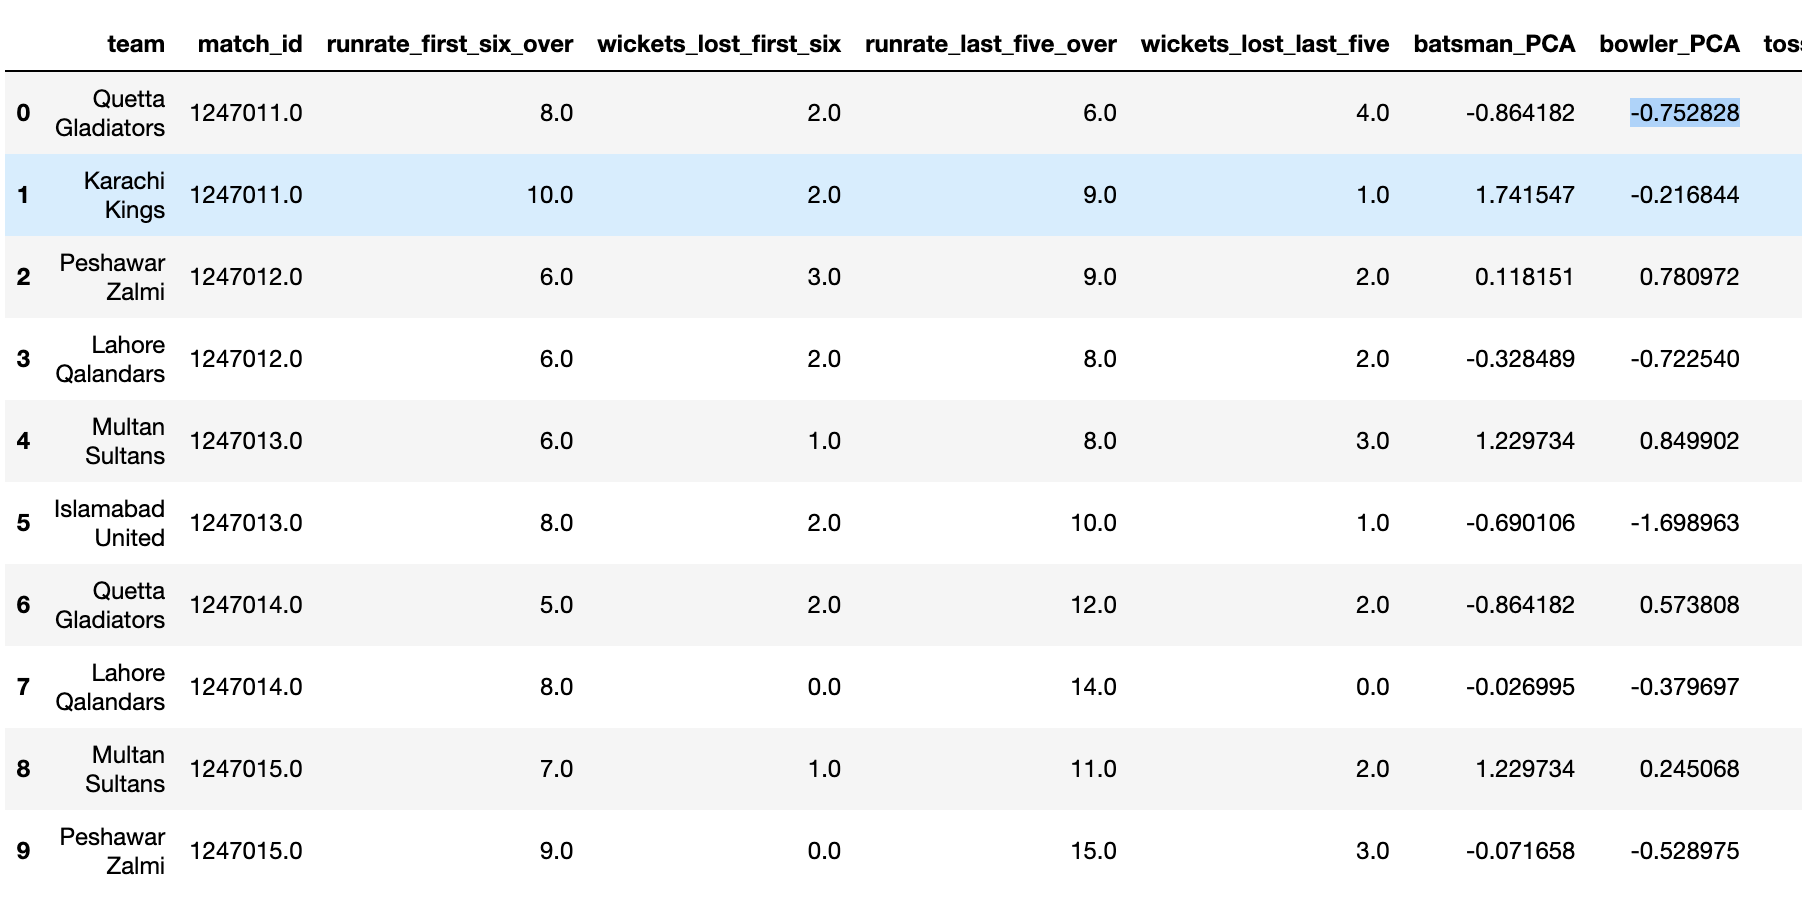Click row index 4
Screen dimensions: 1802x902
pos(23,441)
